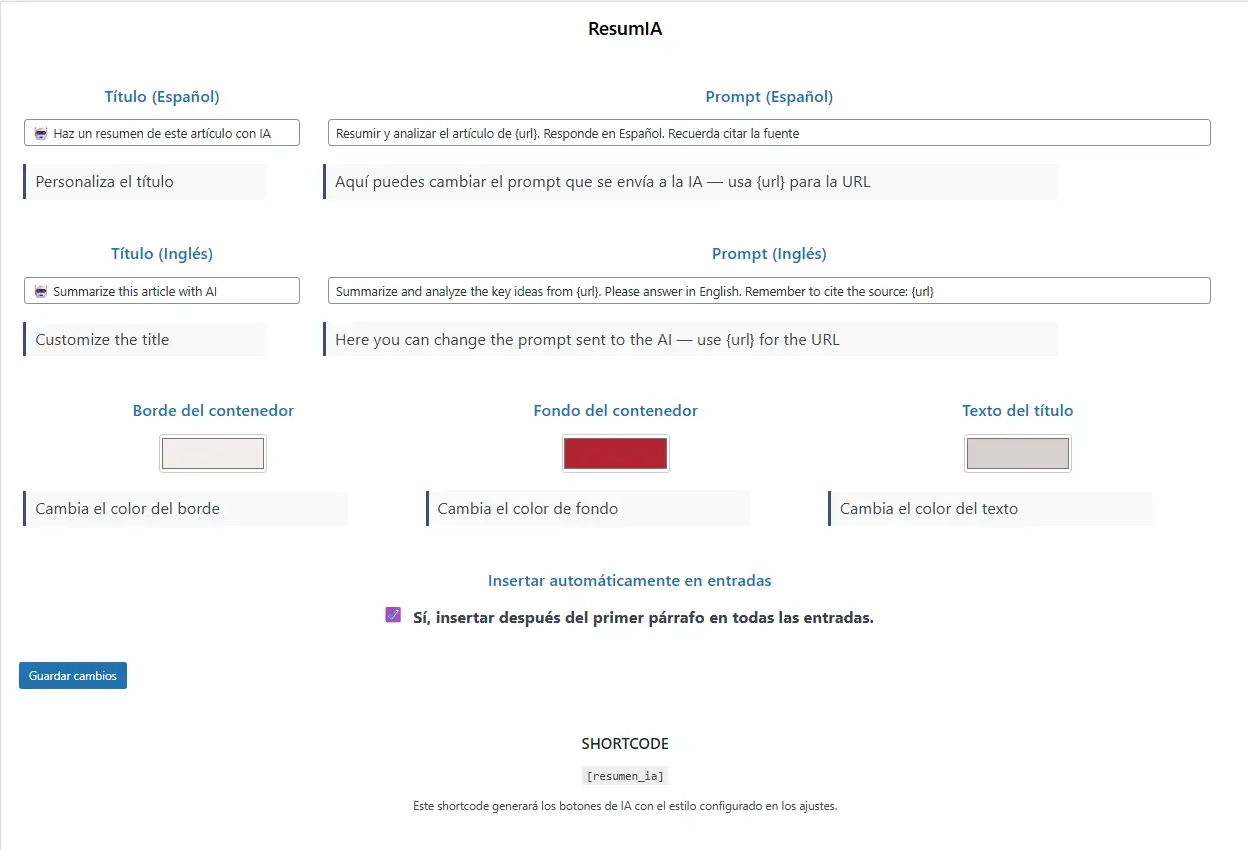This screenshot has height=850, width=1248.
Task: Open the red Fondo del contenedor color swatch
Action: point(615,453)
